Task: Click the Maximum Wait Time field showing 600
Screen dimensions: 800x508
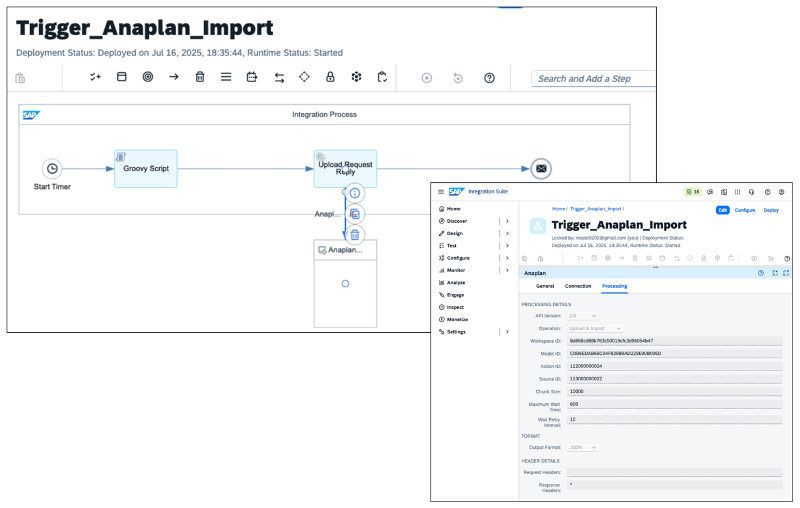Action: (x=674, y=404)
